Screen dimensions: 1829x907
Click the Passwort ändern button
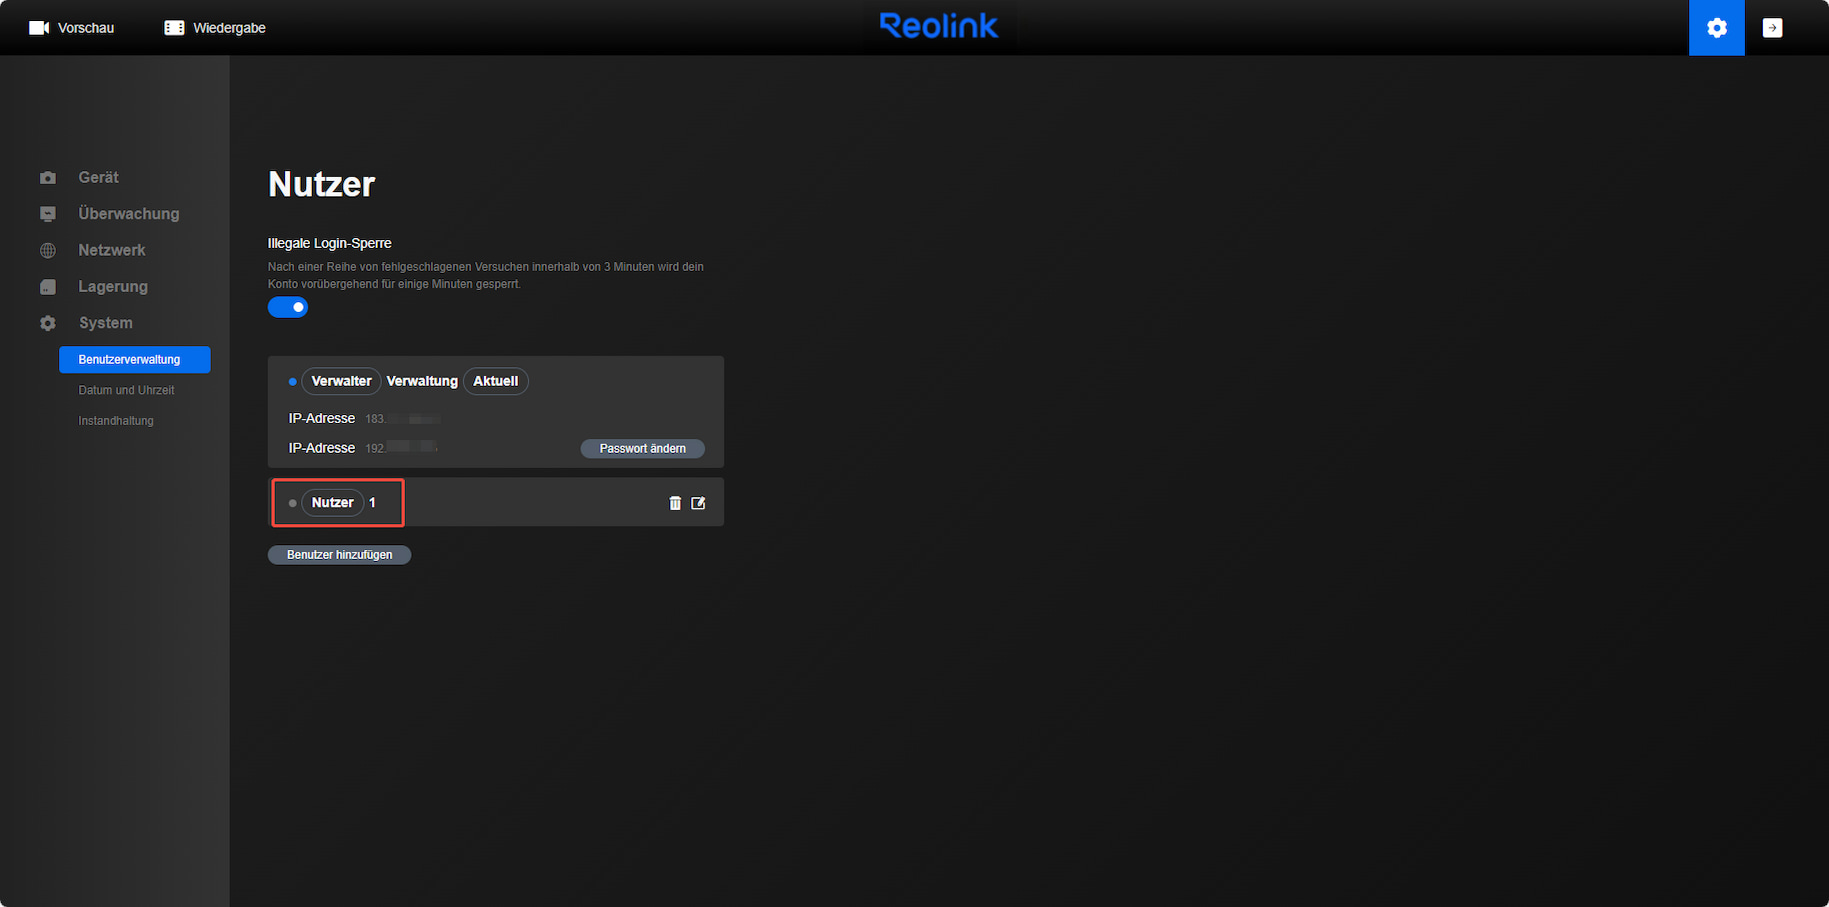643,449
